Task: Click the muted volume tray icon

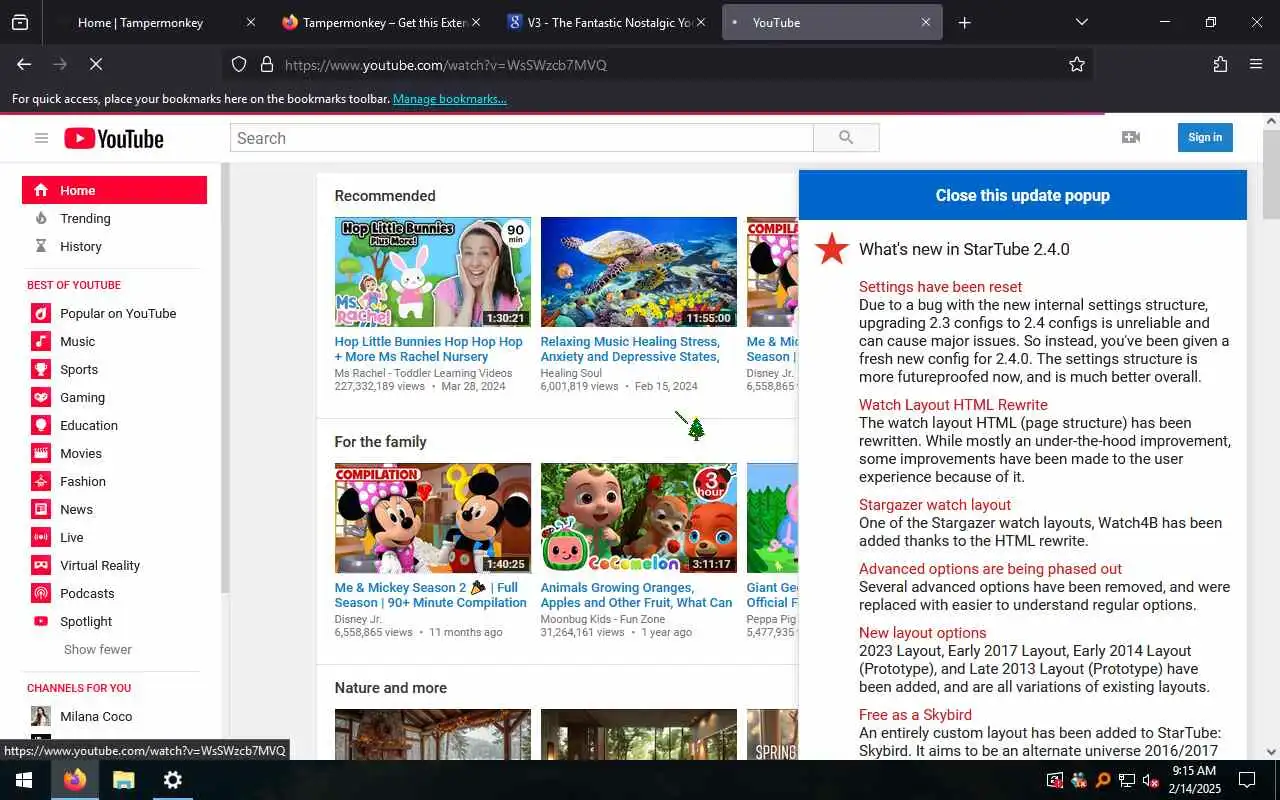Action: [1150, 780]
